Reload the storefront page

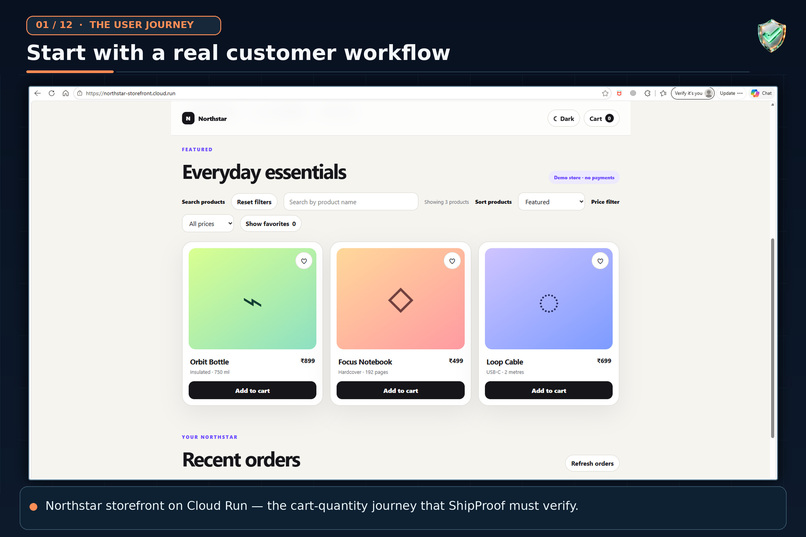click(x=51, y=93)
